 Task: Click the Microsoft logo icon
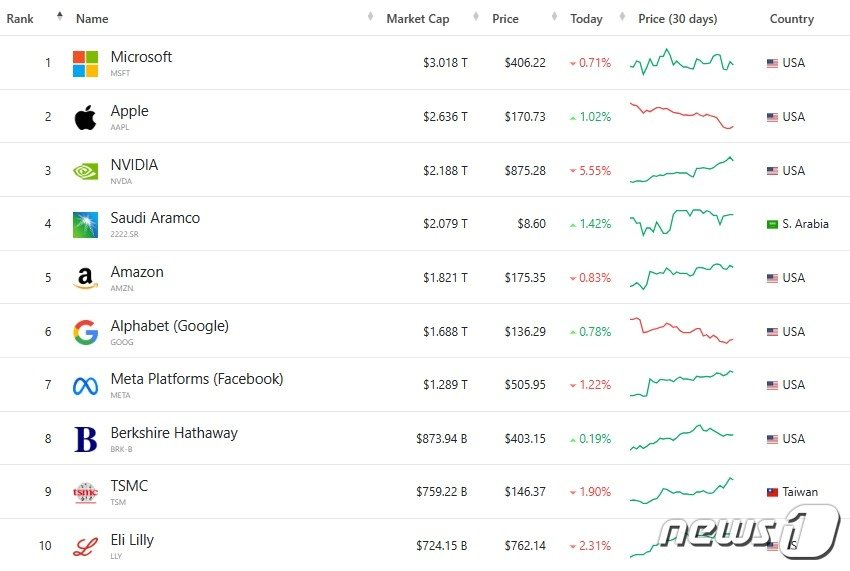tap(85, 63)
